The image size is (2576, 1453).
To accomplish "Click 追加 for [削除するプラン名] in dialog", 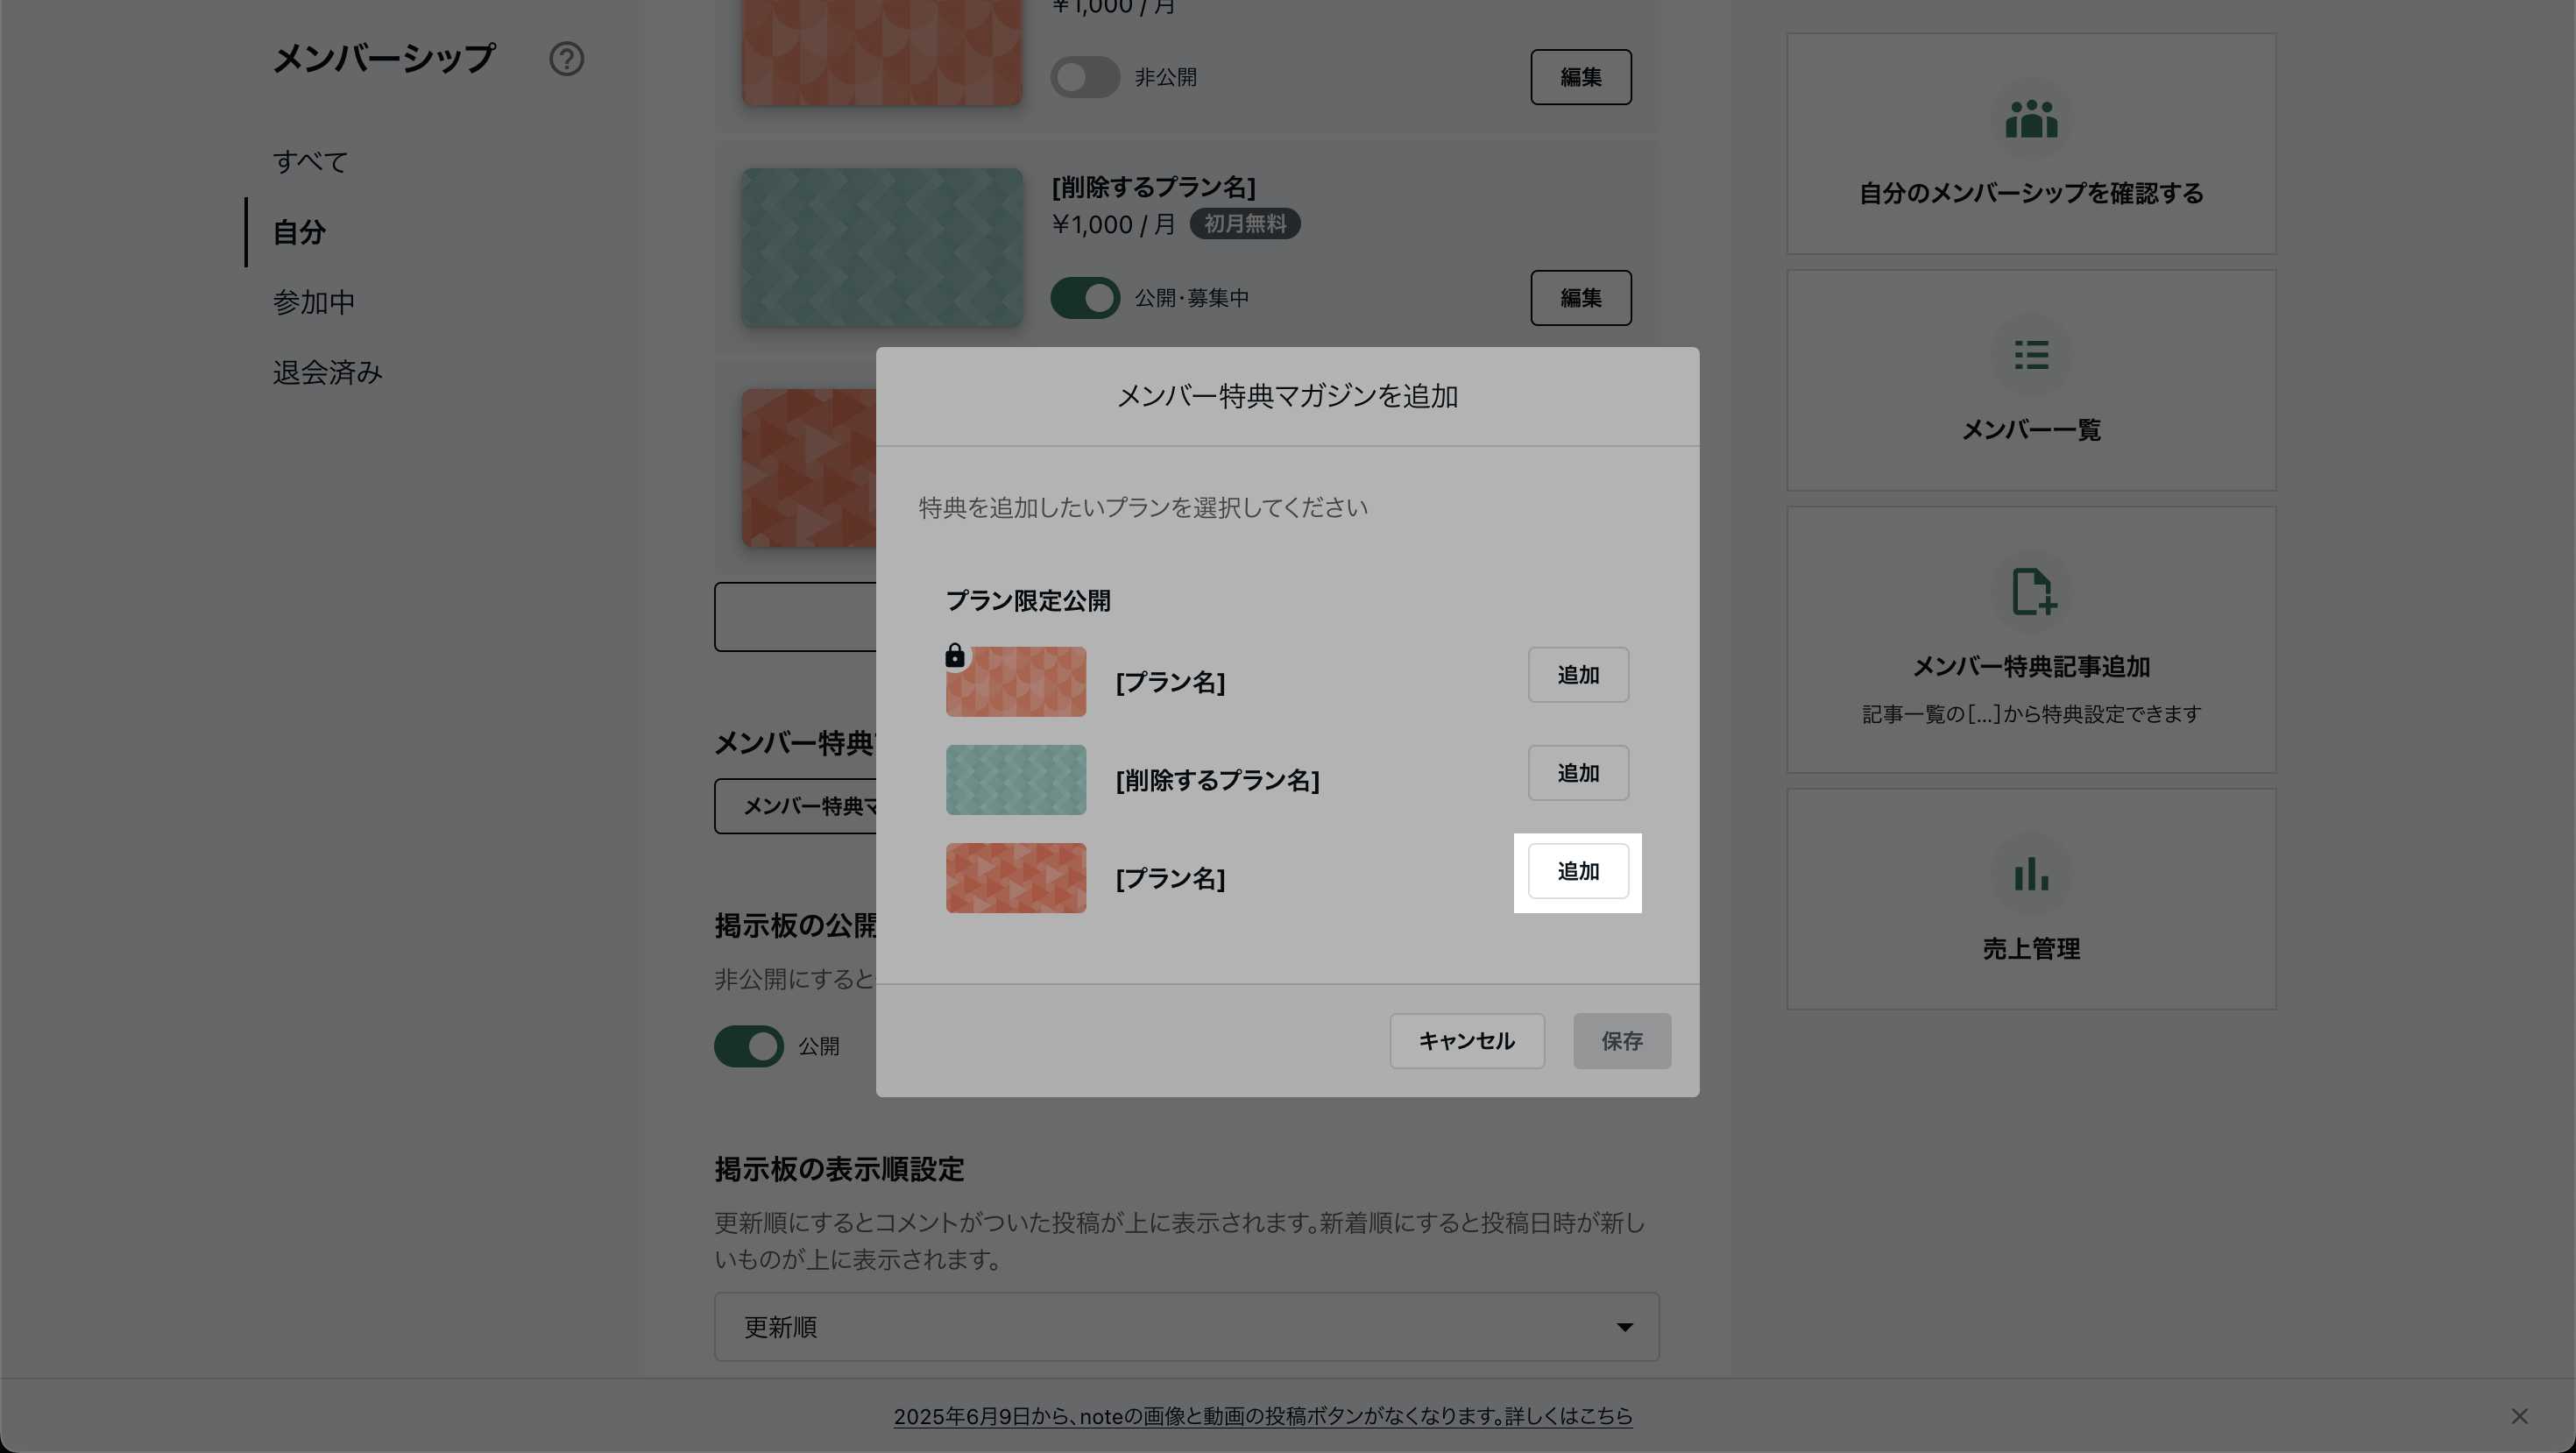I will [x=1578, y=773].
